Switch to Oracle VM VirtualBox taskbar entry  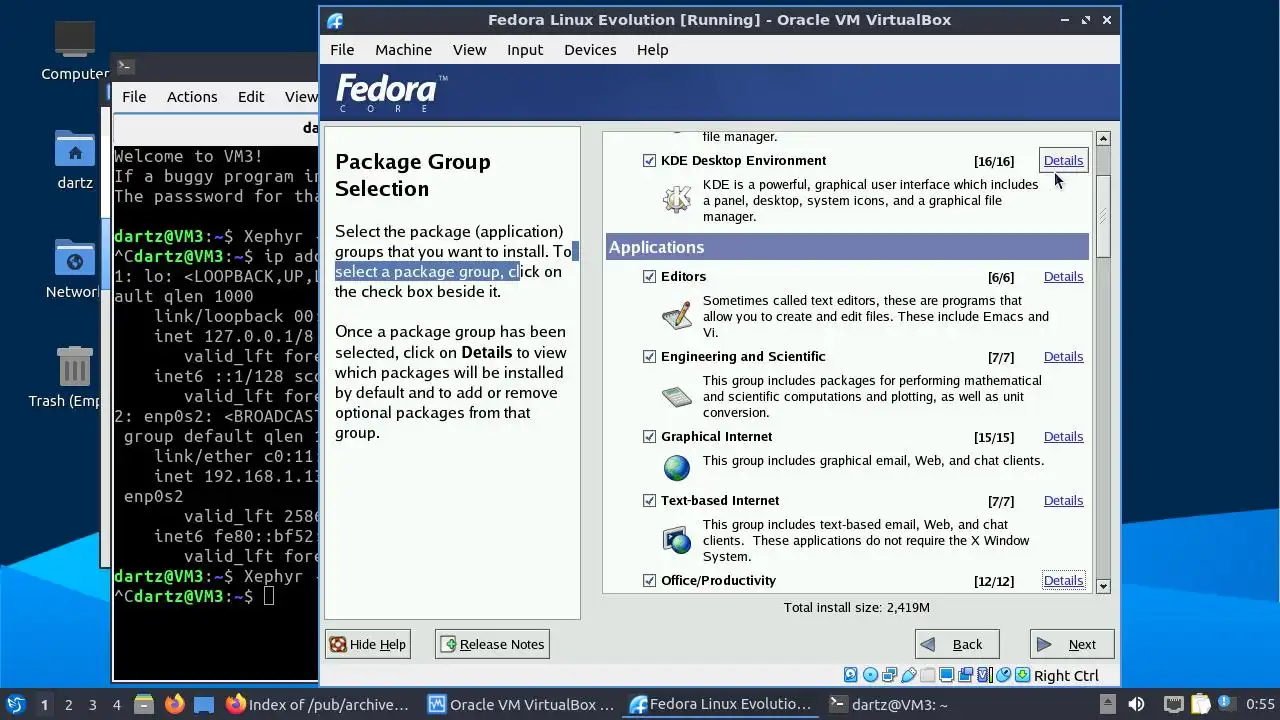point(521,705)
